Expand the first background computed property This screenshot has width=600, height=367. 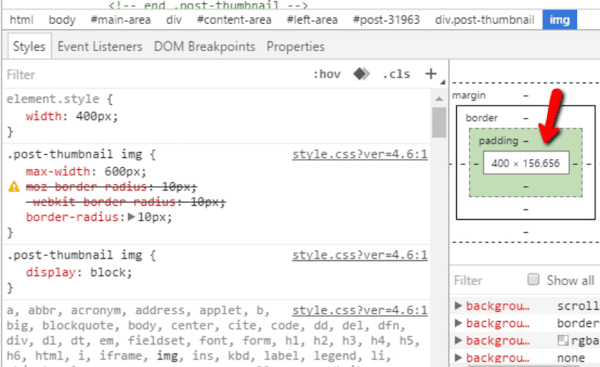coord(458,305)
